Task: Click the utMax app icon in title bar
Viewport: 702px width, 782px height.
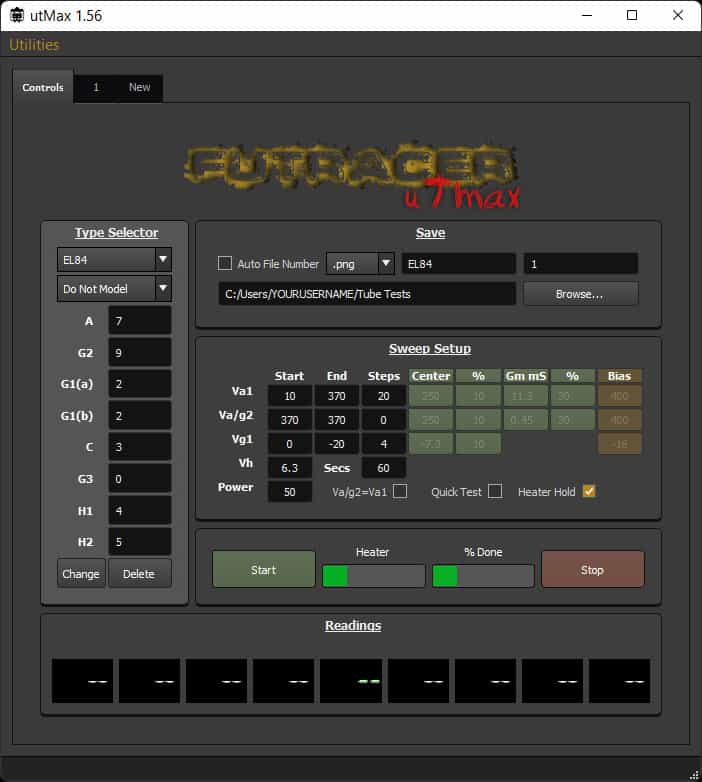Action: pyautogui.click(x=16, y=15)
